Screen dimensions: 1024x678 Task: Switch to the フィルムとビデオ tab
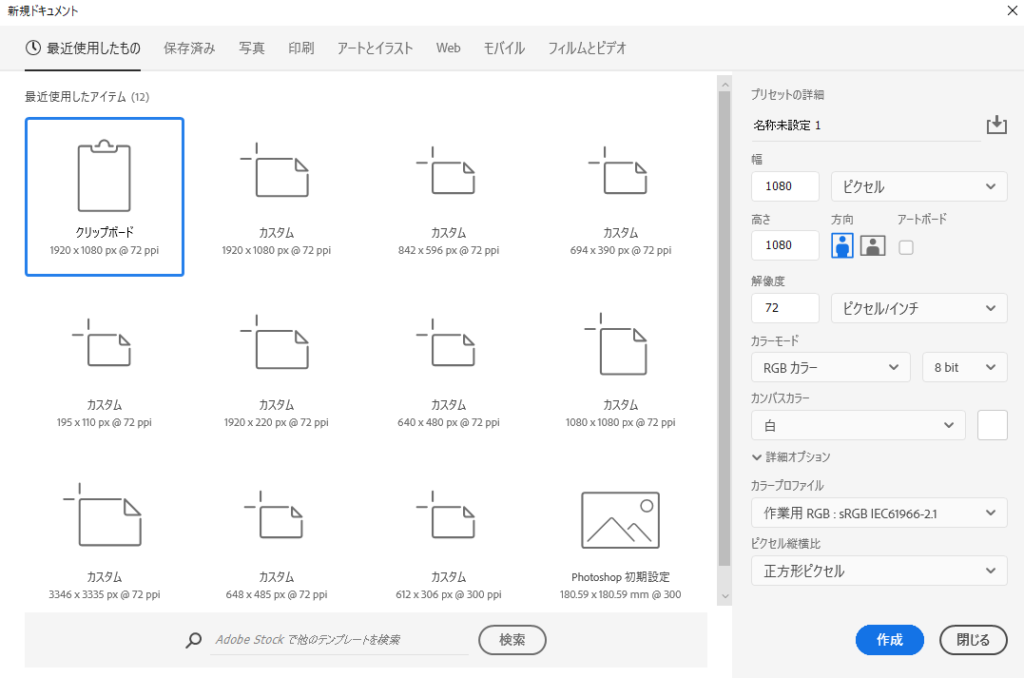coord(586,47)
